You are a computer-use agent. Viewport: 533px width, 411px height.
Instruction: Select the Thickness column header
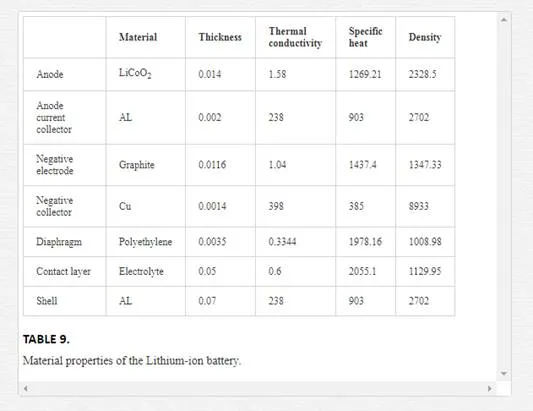coord(220,37)
